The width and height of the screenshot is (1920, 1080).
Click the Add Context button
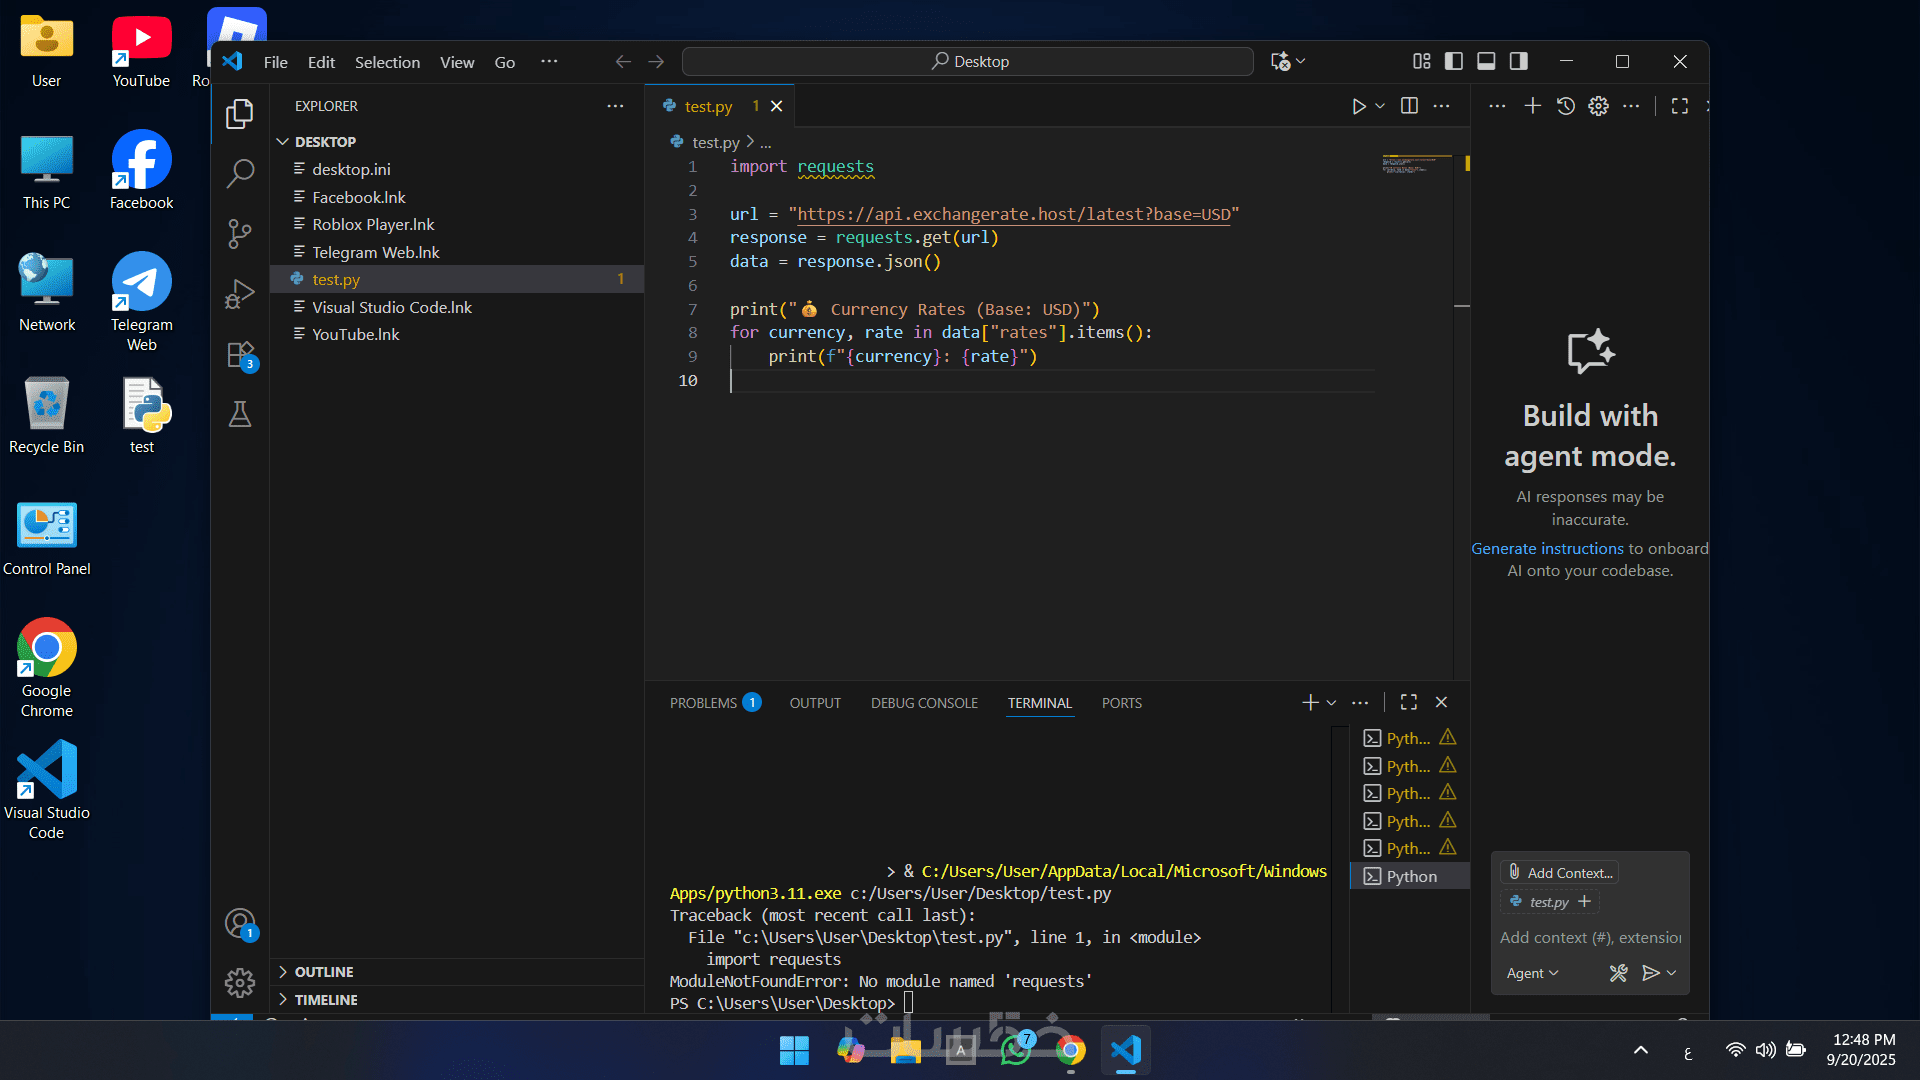1560,873
